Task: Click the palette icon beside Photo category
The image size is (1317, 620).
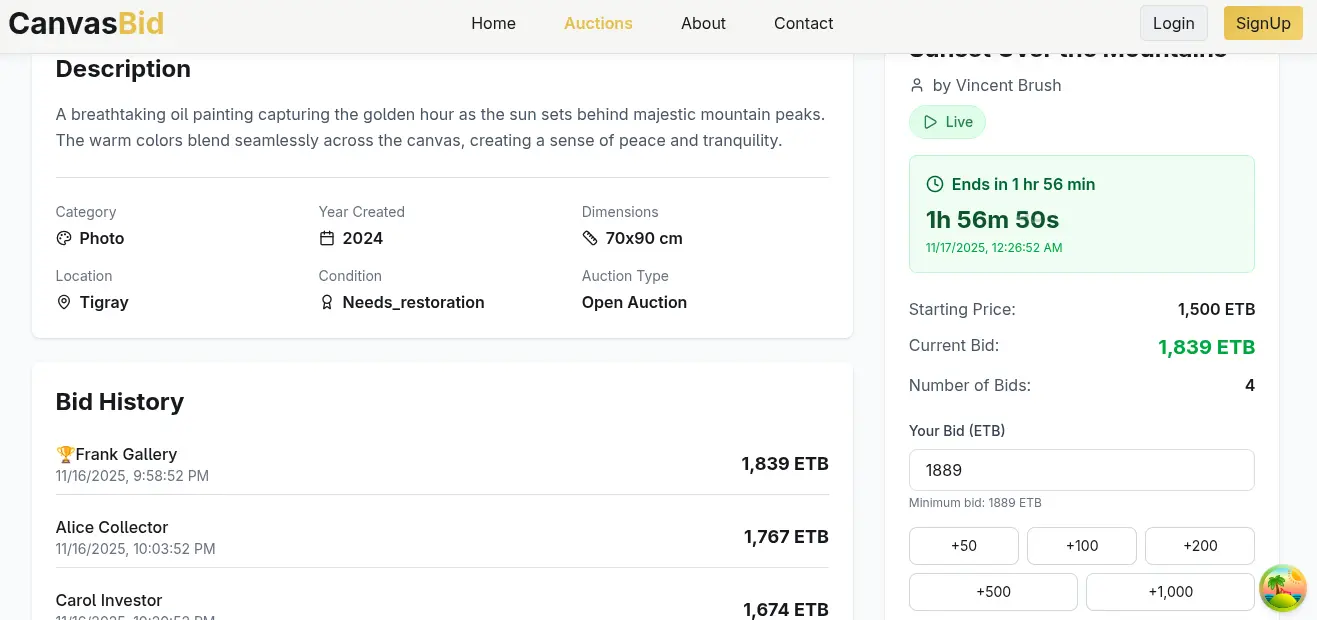Action: (64, 238)
